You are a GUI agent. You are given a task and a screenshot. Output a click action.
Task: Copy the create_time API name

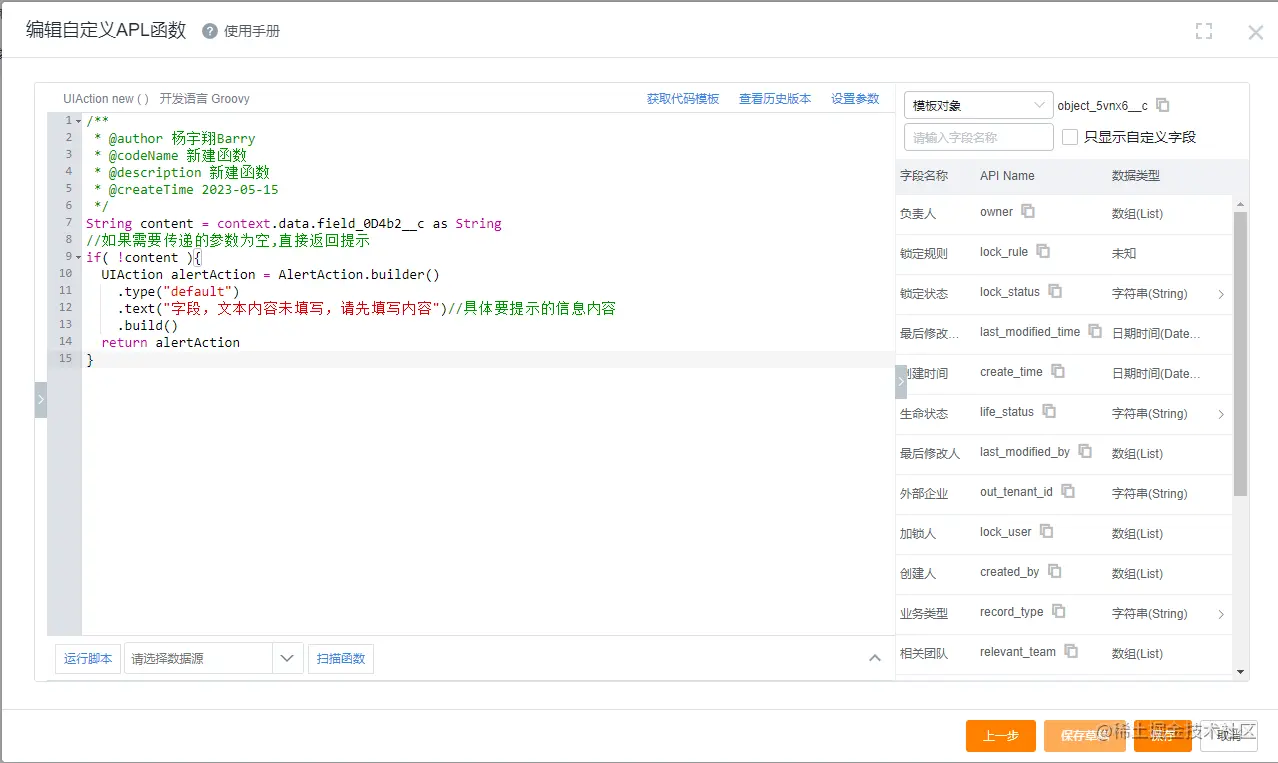click(1058, 372)
